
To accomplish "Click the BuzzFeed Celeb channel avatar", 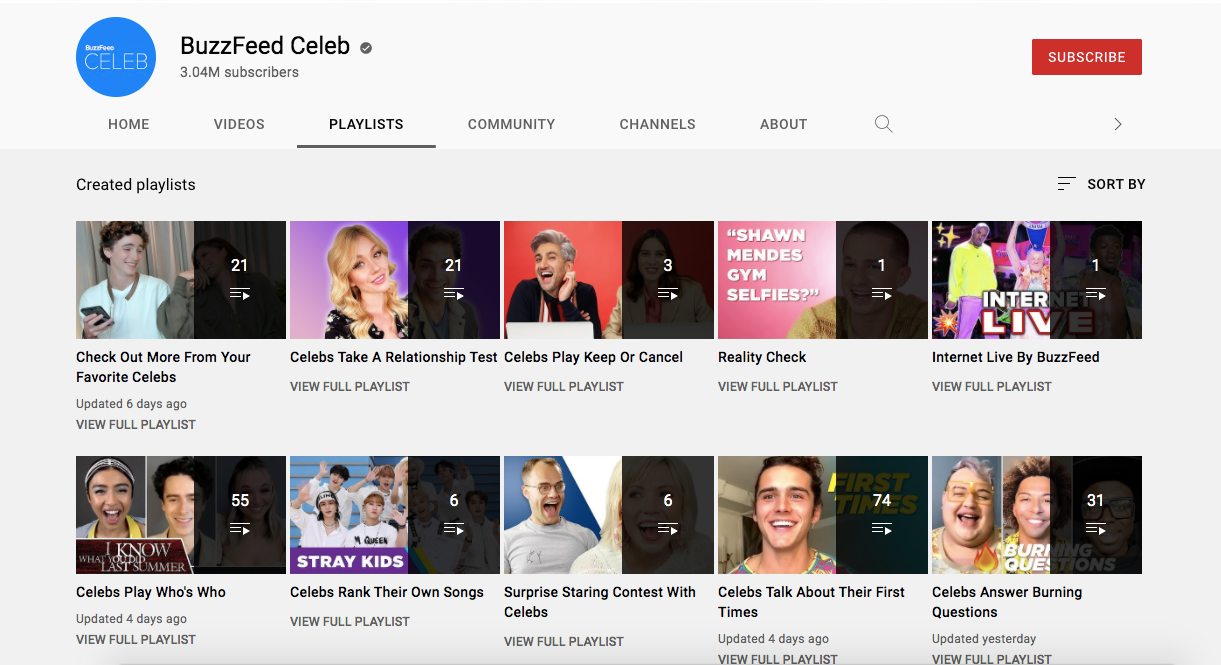I will pyautogui.click(x=117, y=57).
